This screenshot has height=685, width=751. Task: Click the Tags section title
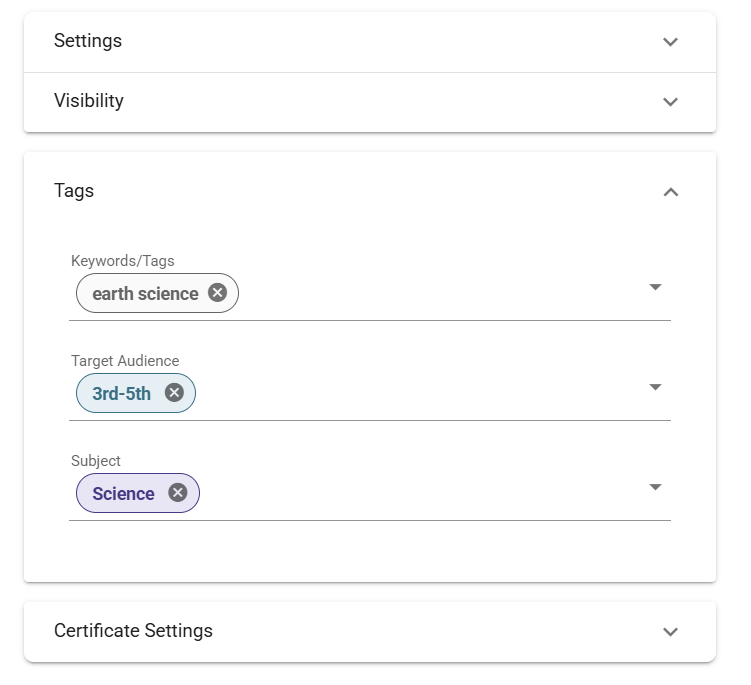click(x=74, y=191)
